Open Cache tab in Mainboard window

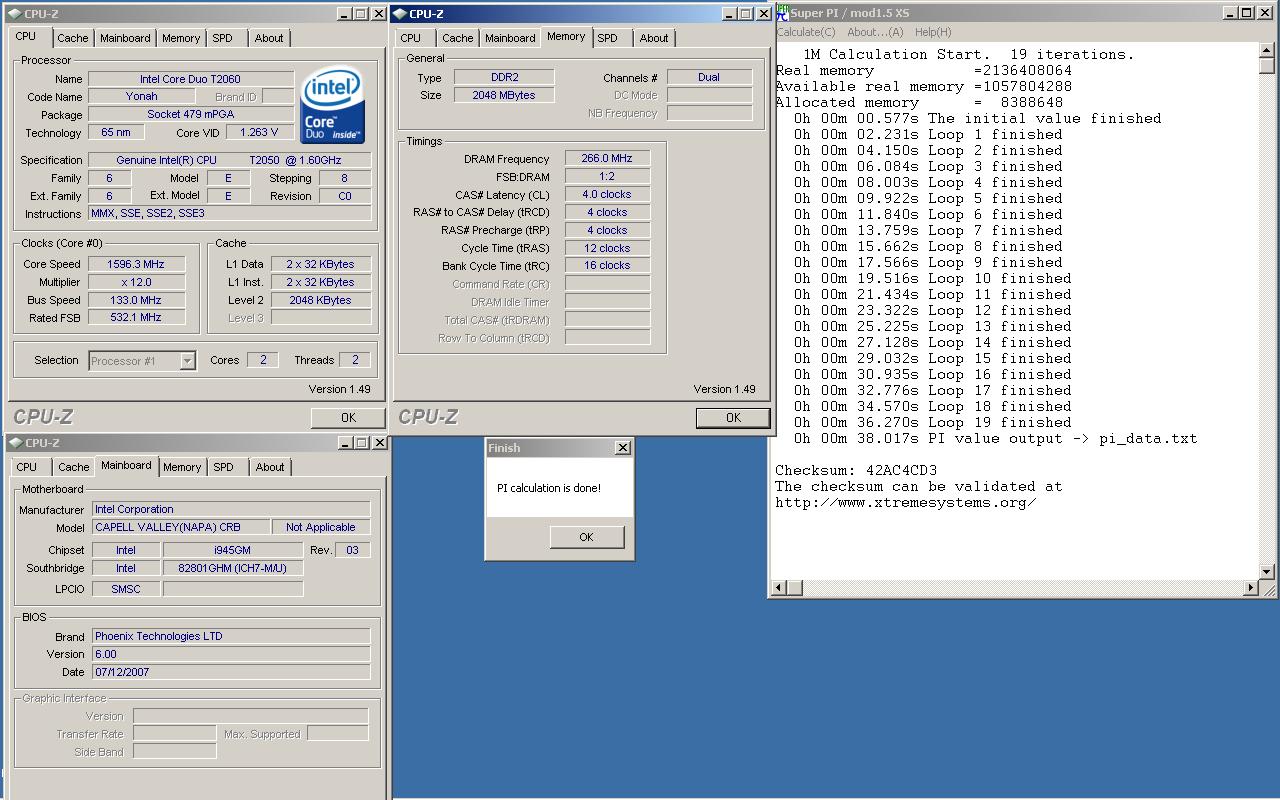(x=73, y=467)
